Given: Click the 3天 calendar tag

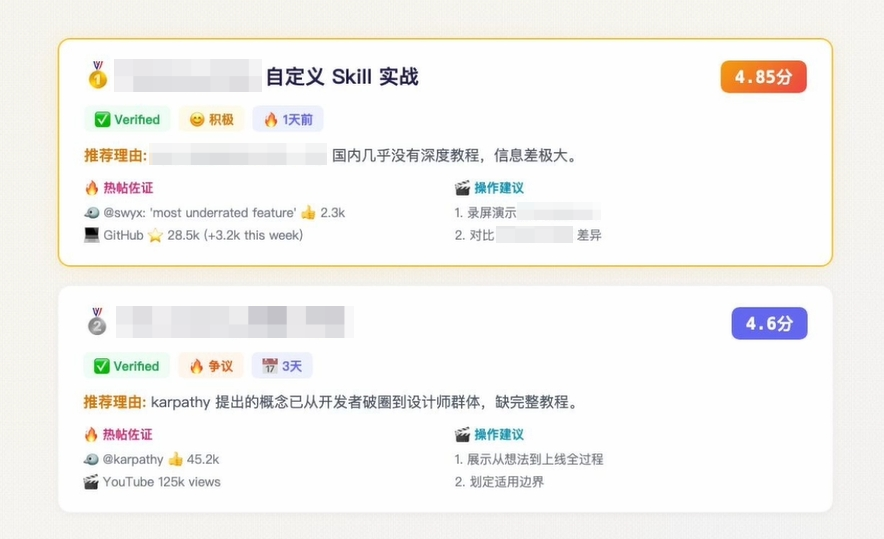Looking at the screenshot, I should pyautogui.click(x=288, y=366).
